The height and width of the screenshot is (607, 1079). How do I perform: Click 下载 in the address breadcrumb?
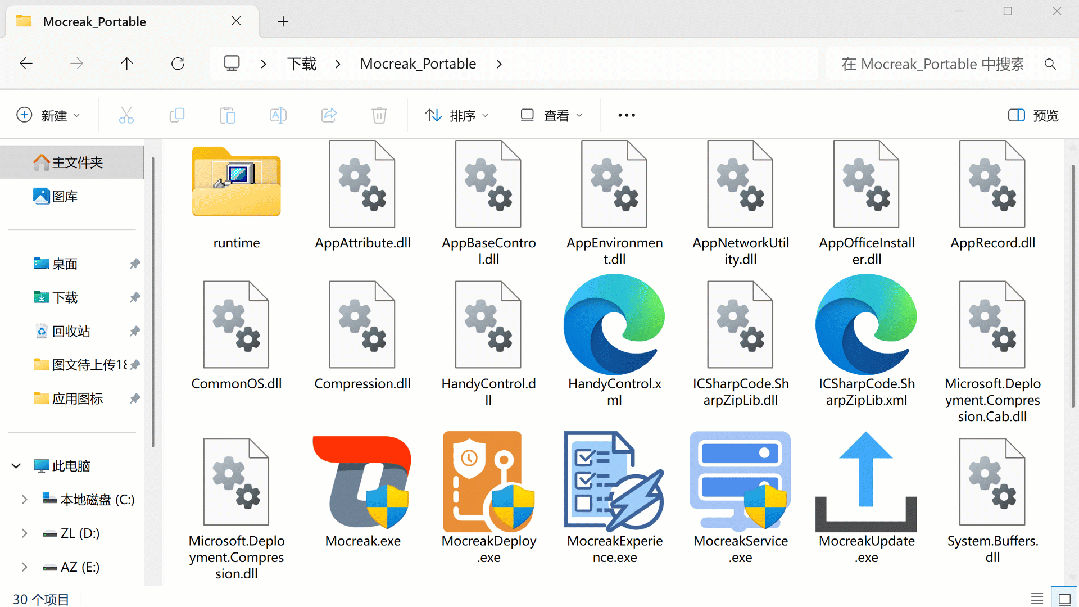[301, 64]
